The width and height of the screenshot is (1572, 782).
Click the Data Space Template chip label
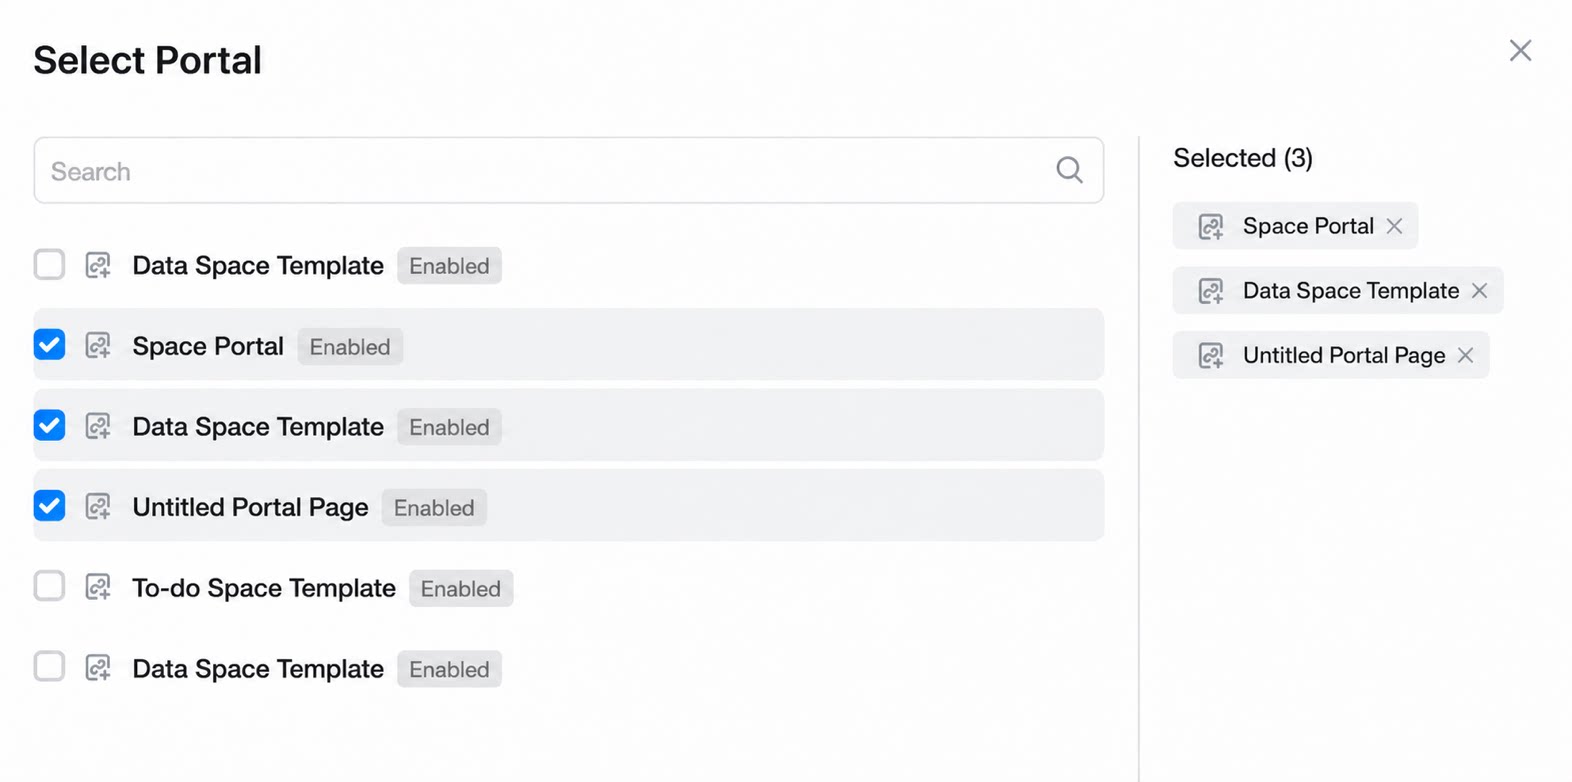pyautogui.click(x=1351, y=291)
